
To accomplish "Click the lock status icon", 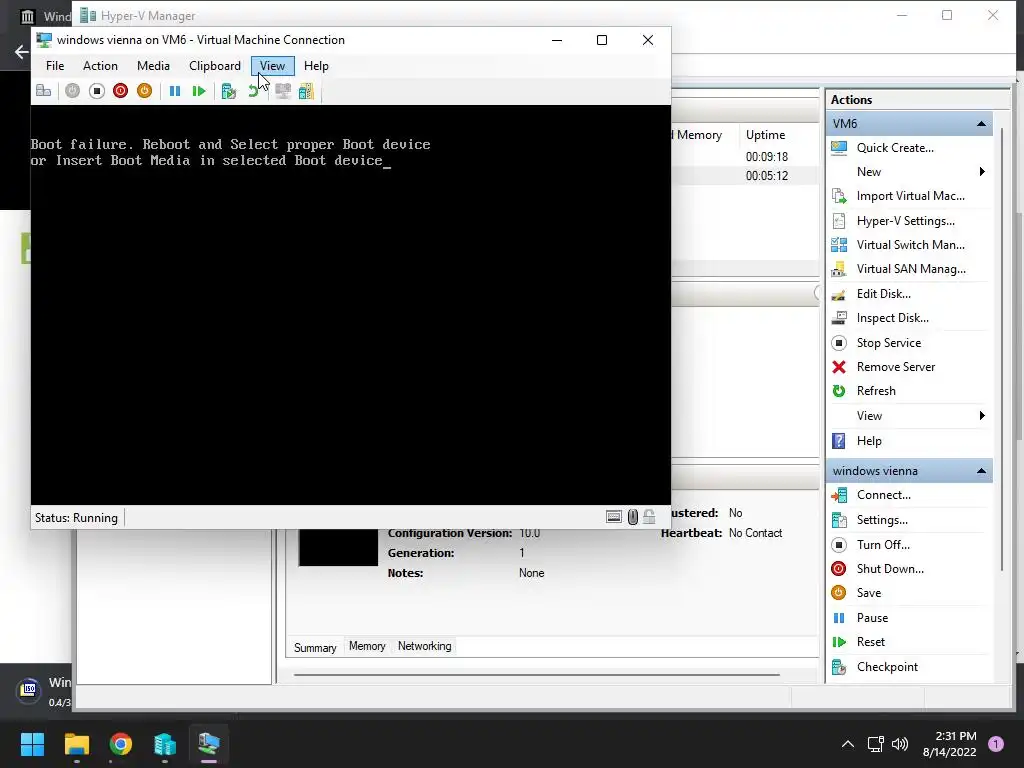I will point(649,517).
